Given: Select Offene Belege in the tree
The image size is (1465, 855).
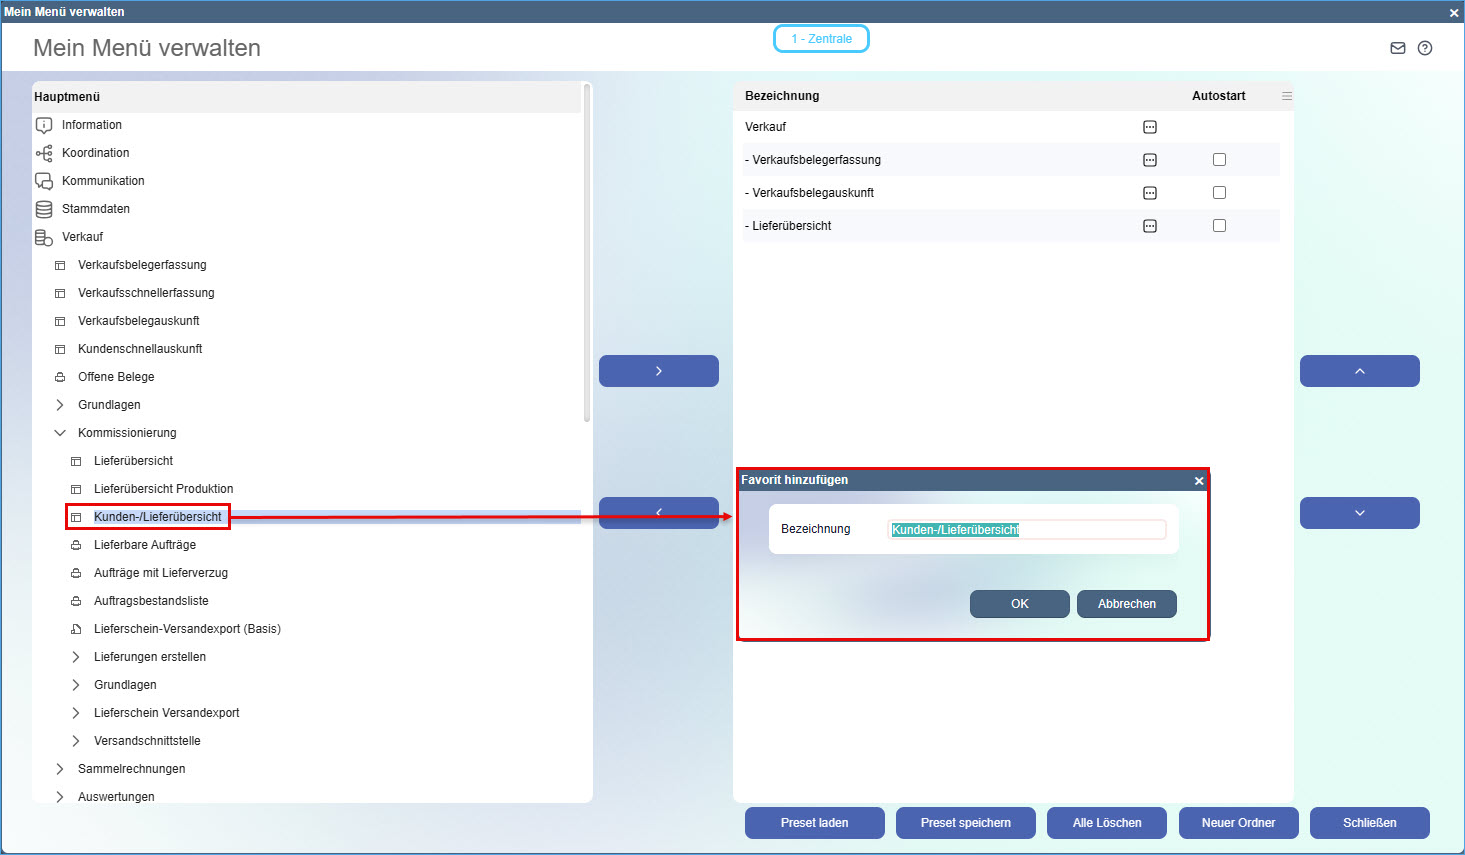Looking at the screenshot, I should click(116, 377).
